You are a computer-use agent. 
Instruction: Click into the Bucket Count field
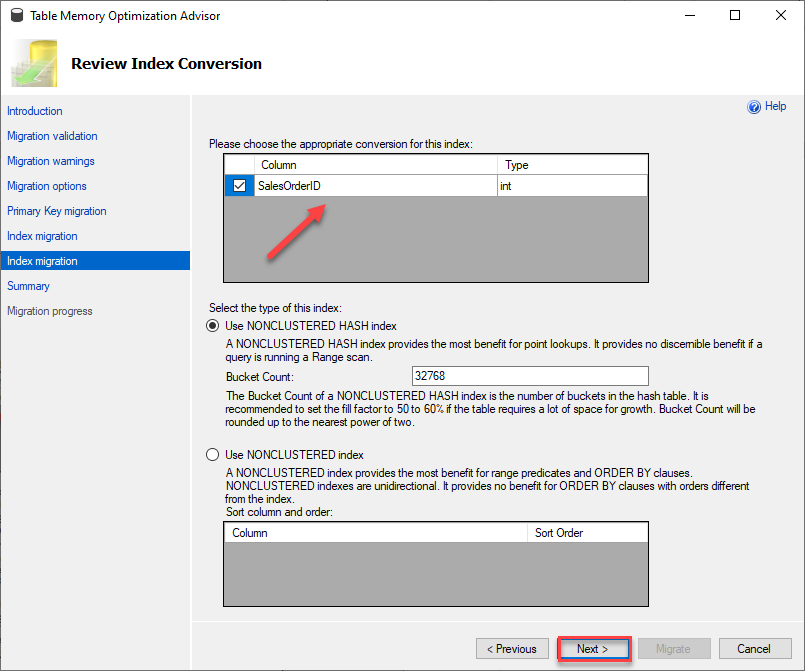[x=530, y=376]
